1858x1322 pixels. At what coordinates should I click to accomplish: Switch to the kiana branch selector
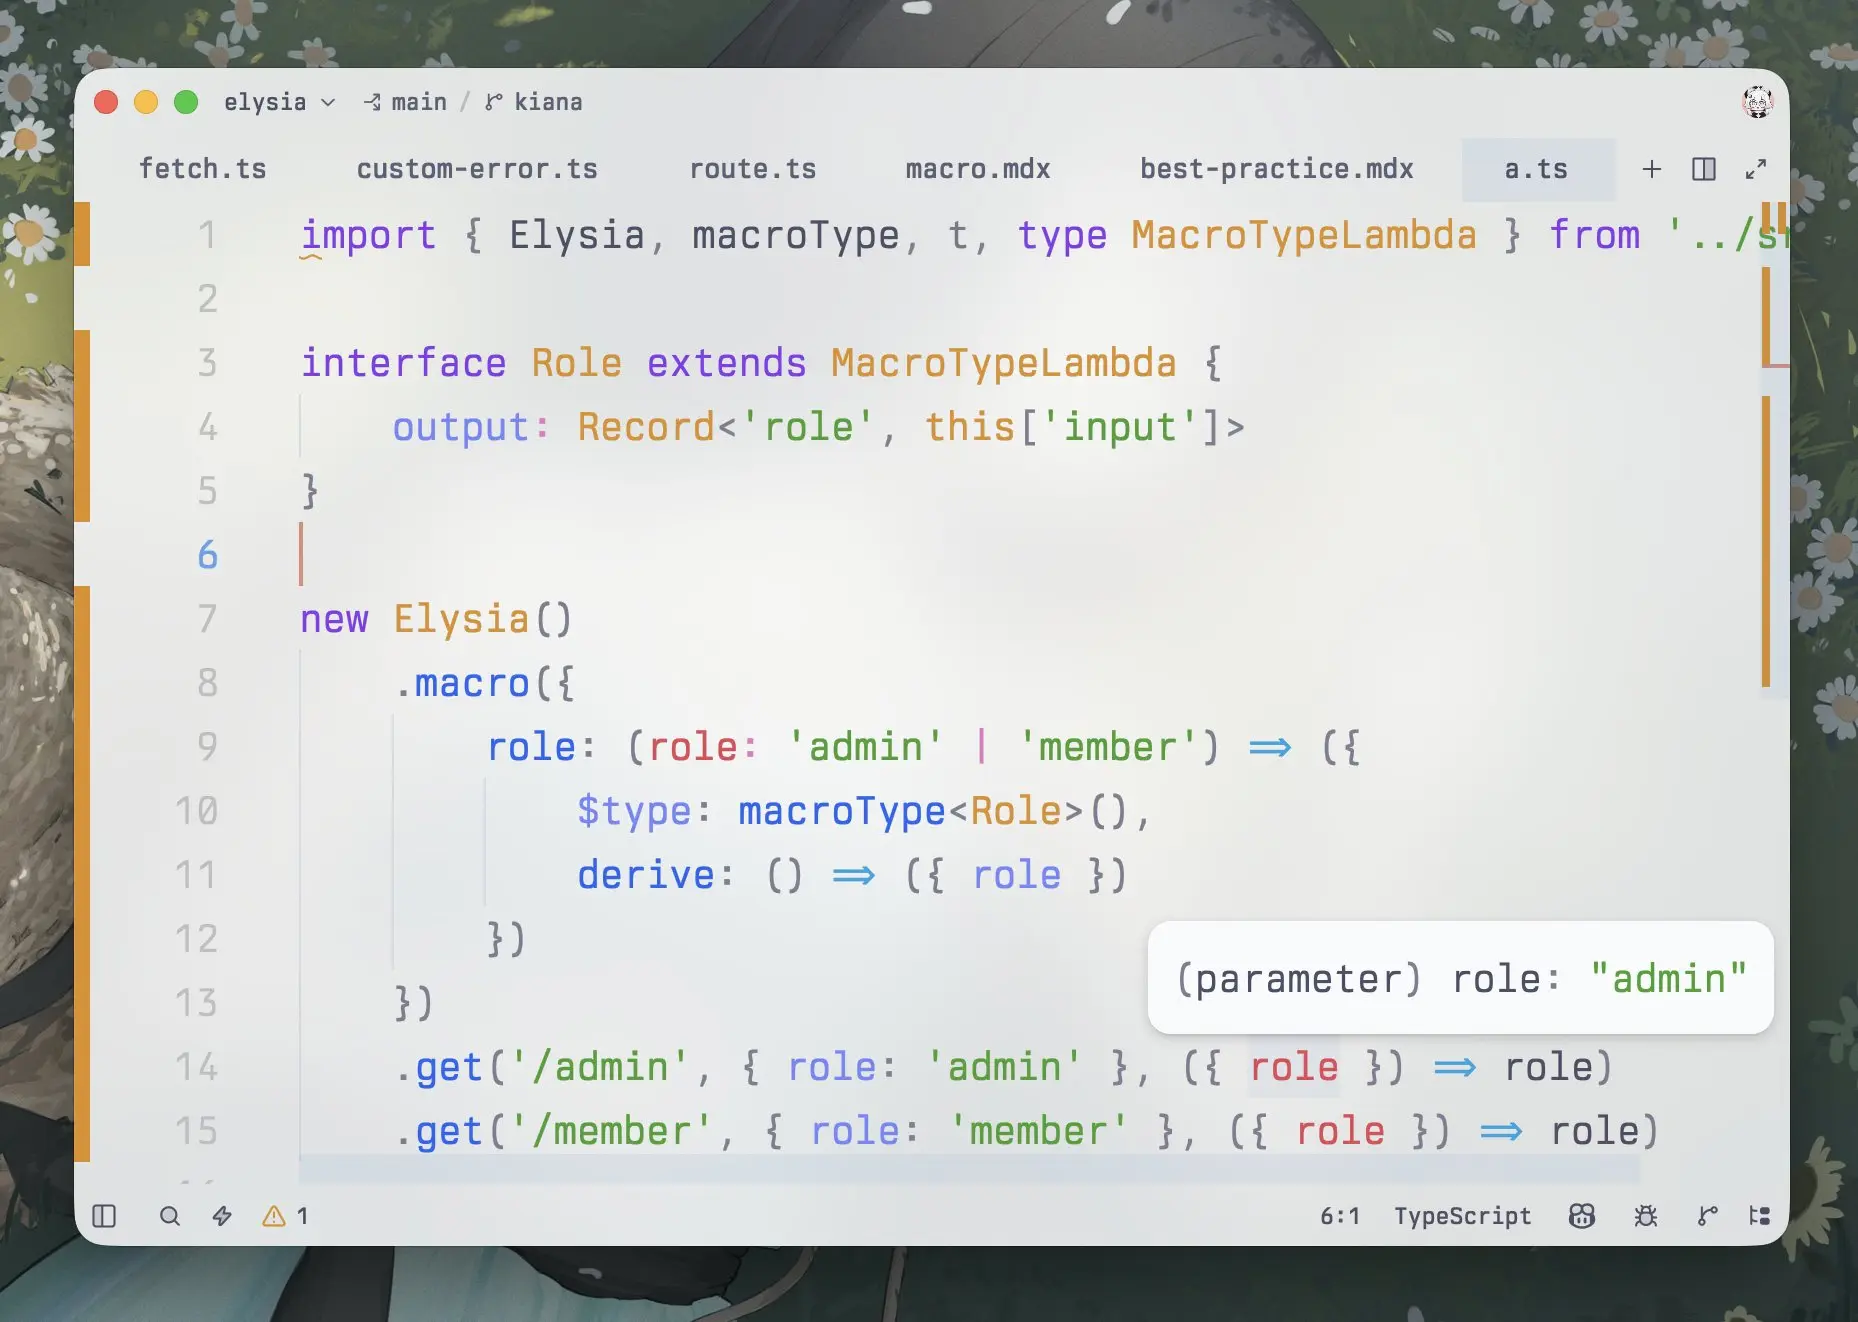tap(534, 102)
